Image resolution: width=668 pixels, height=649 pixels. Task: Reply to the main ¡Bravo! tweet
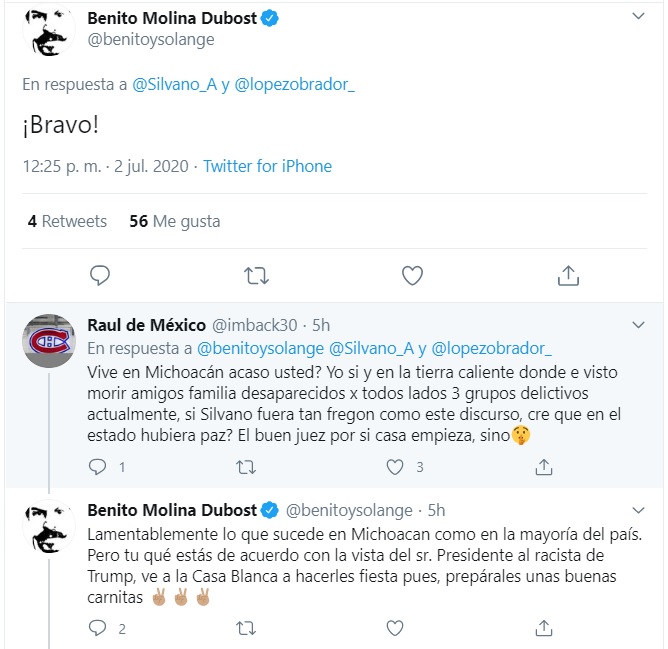pyautogui.click(x=99, y=275)
